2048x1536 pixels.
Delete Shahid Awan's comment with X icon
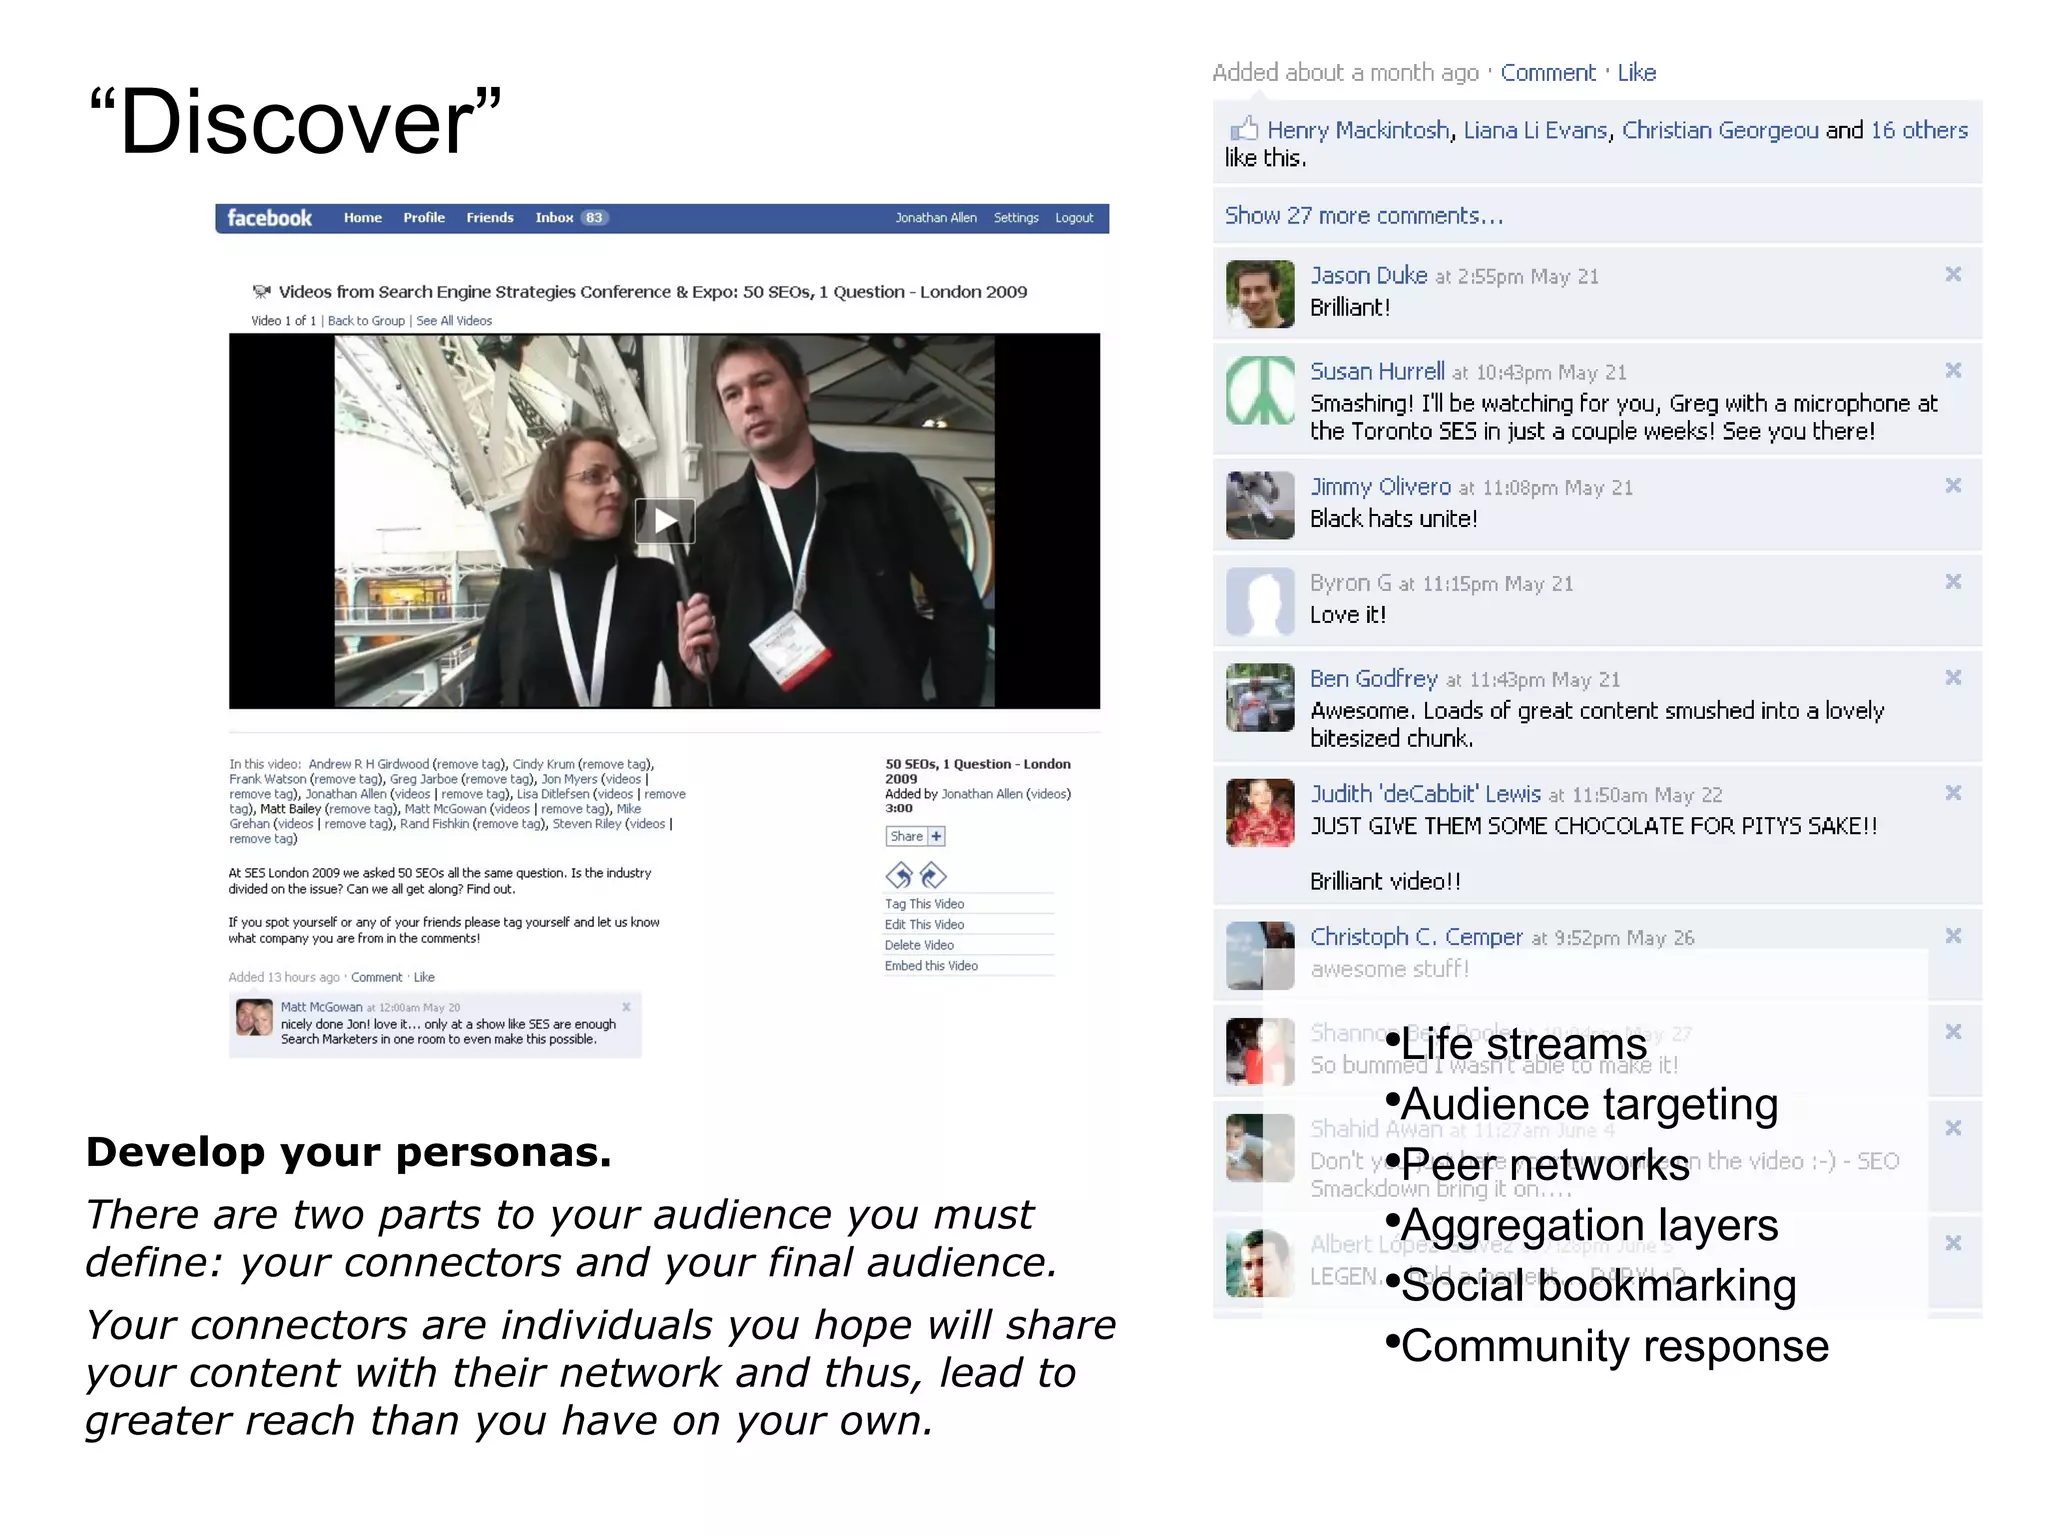(x=1953, y=1127)
